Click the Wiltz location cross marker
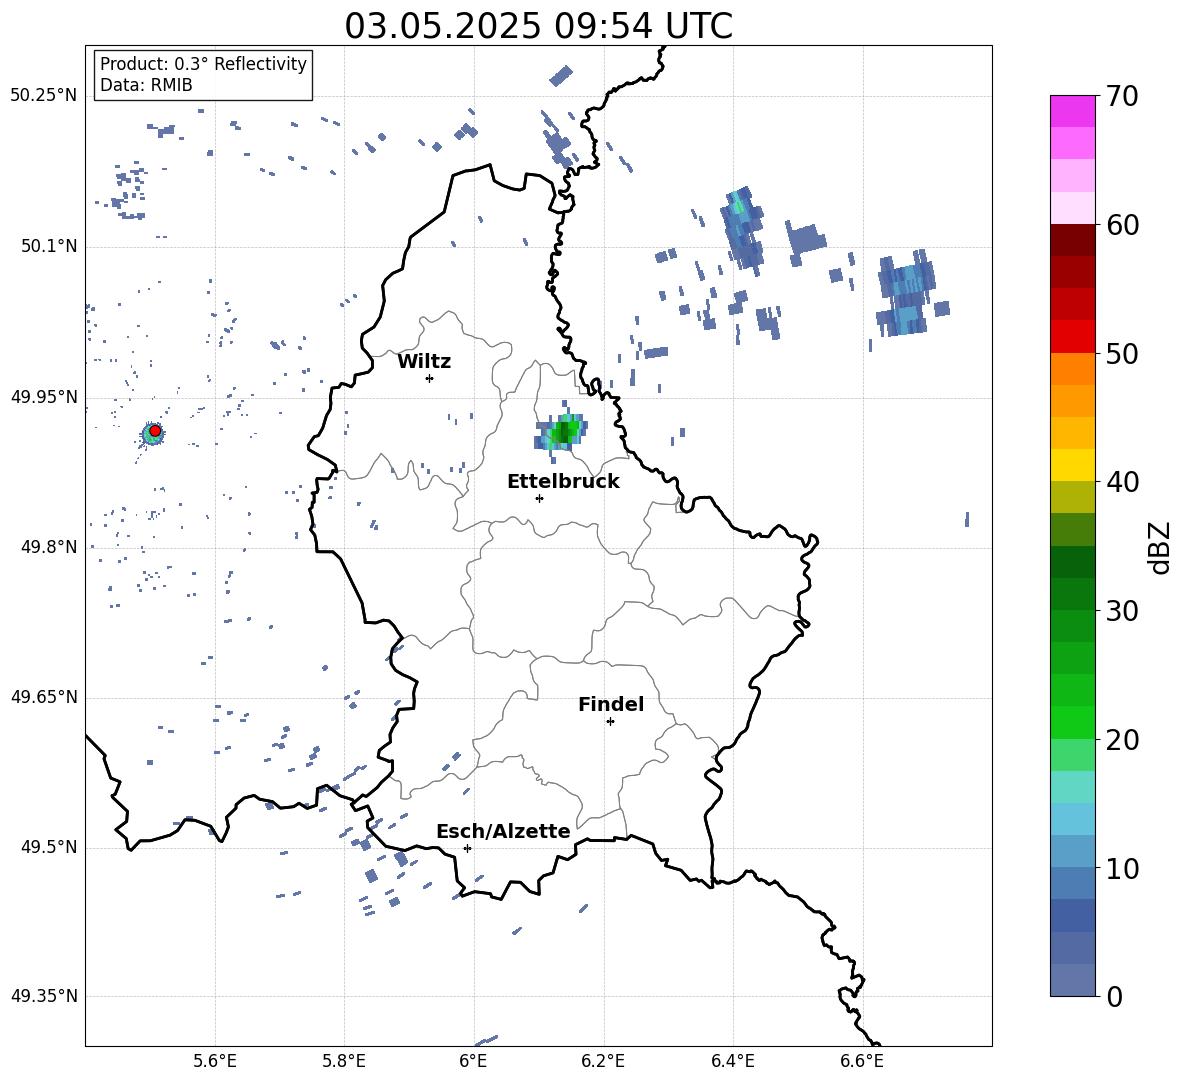The width and height of the screenshot is (1184, 1081). (x=429, y=378)
